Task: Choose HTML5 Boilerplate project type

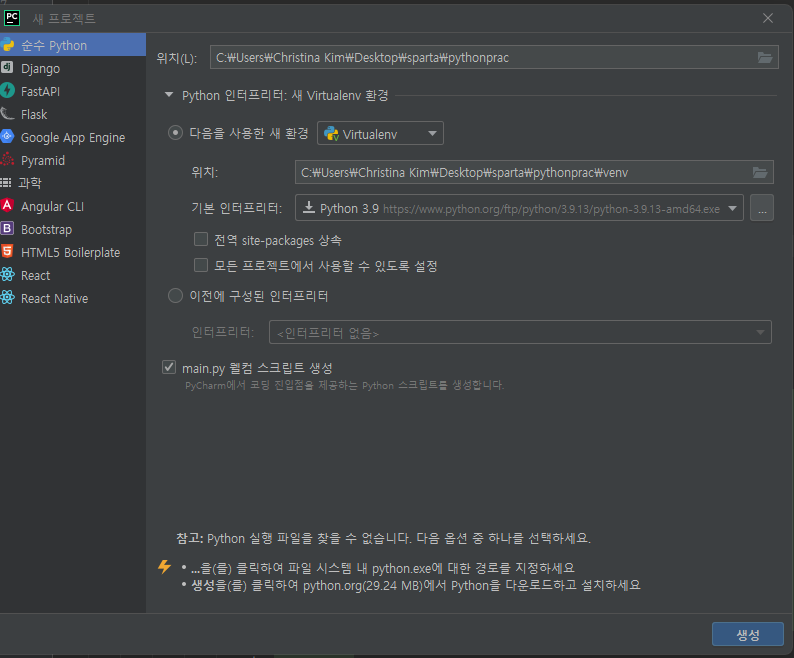Action: click(x=70, y=252)
